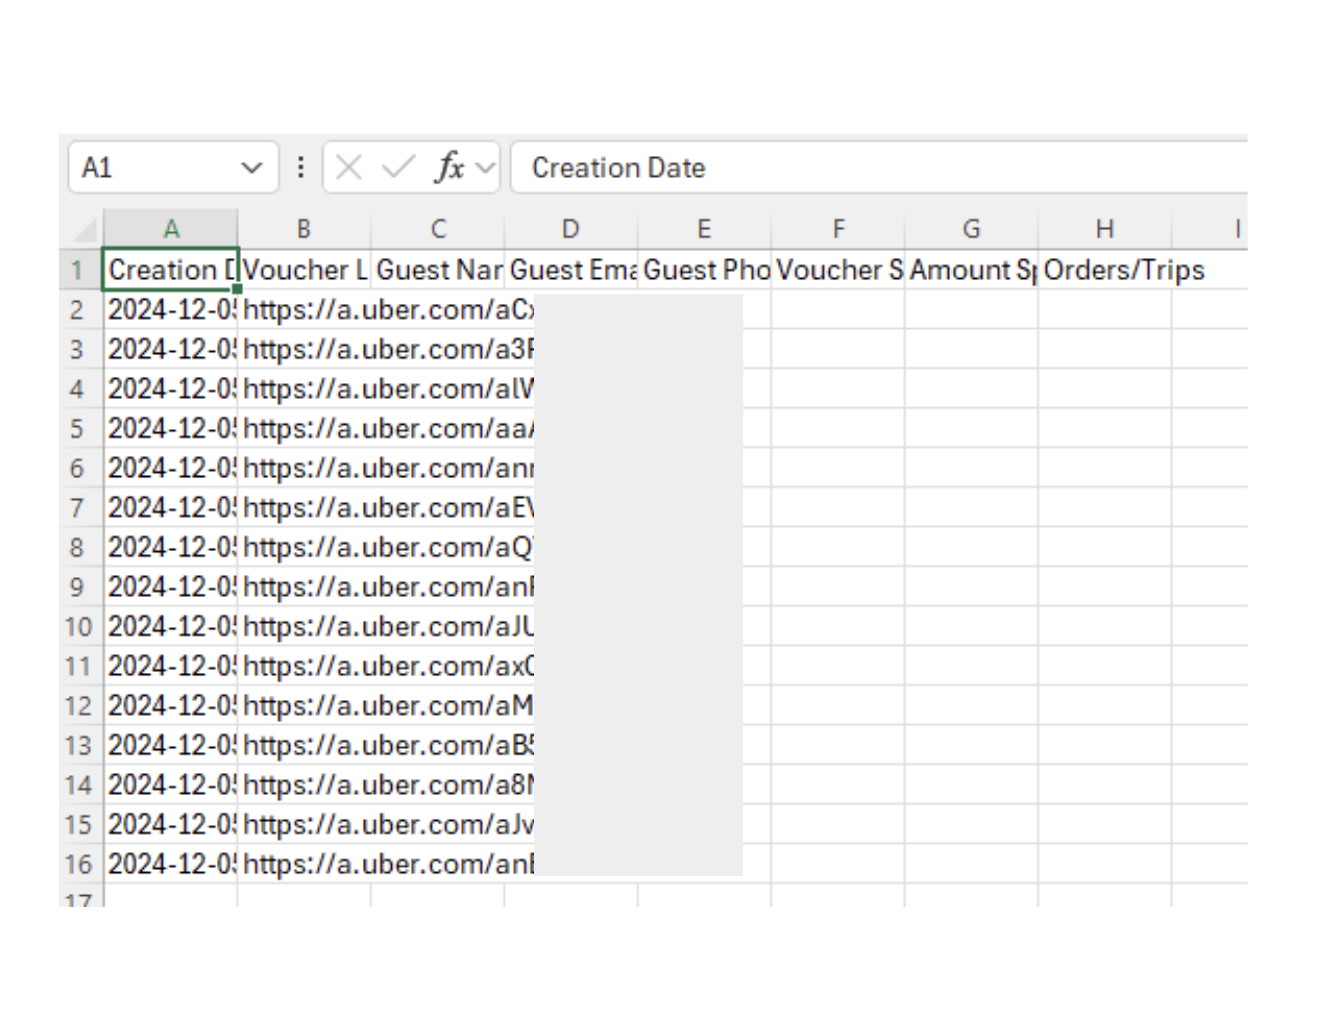The image size is (1330, 1028).
Task: Select column F header
Action: point(838,229)
